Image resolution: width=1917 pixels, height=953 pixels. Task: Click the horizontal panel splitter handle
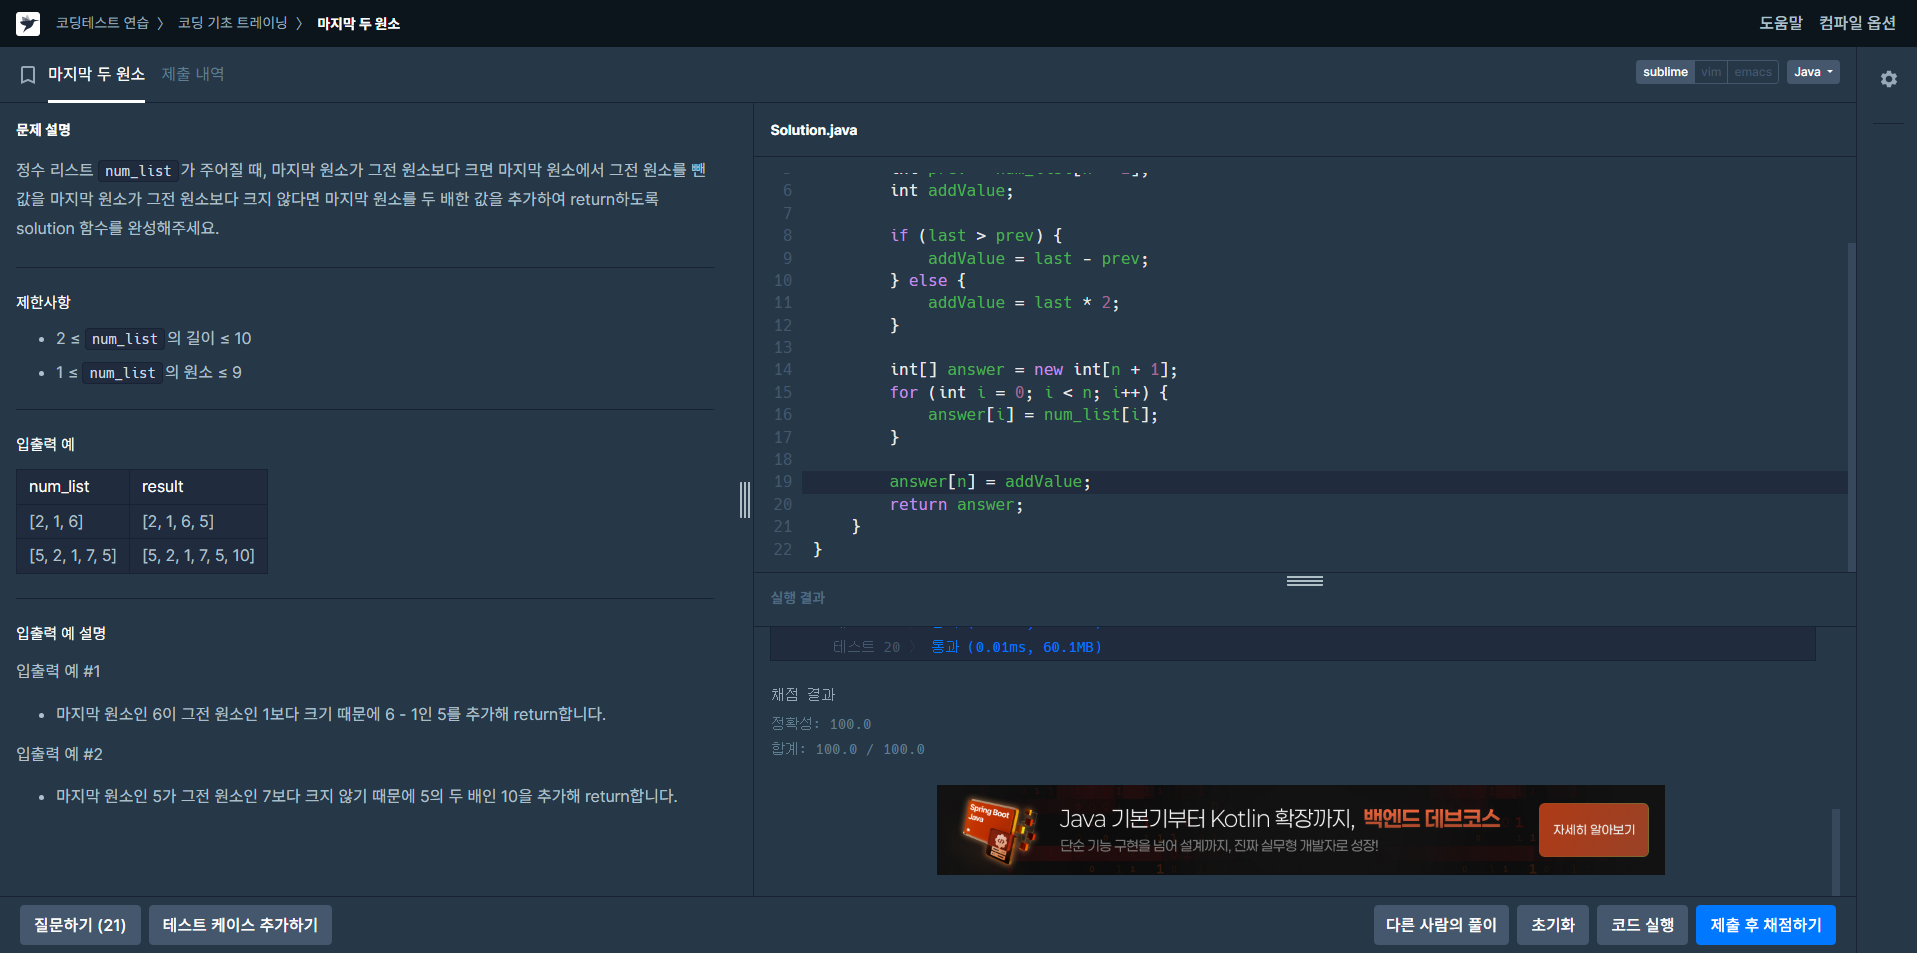coord(1304,581)
